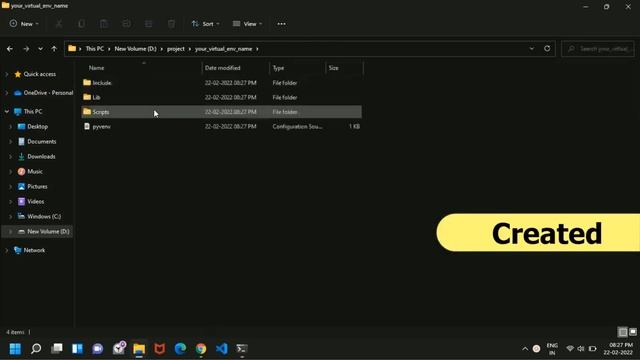Screen dimensions: 640x360
Task: Select Documents in the navigation pane
Action: [x=41, y=142]
